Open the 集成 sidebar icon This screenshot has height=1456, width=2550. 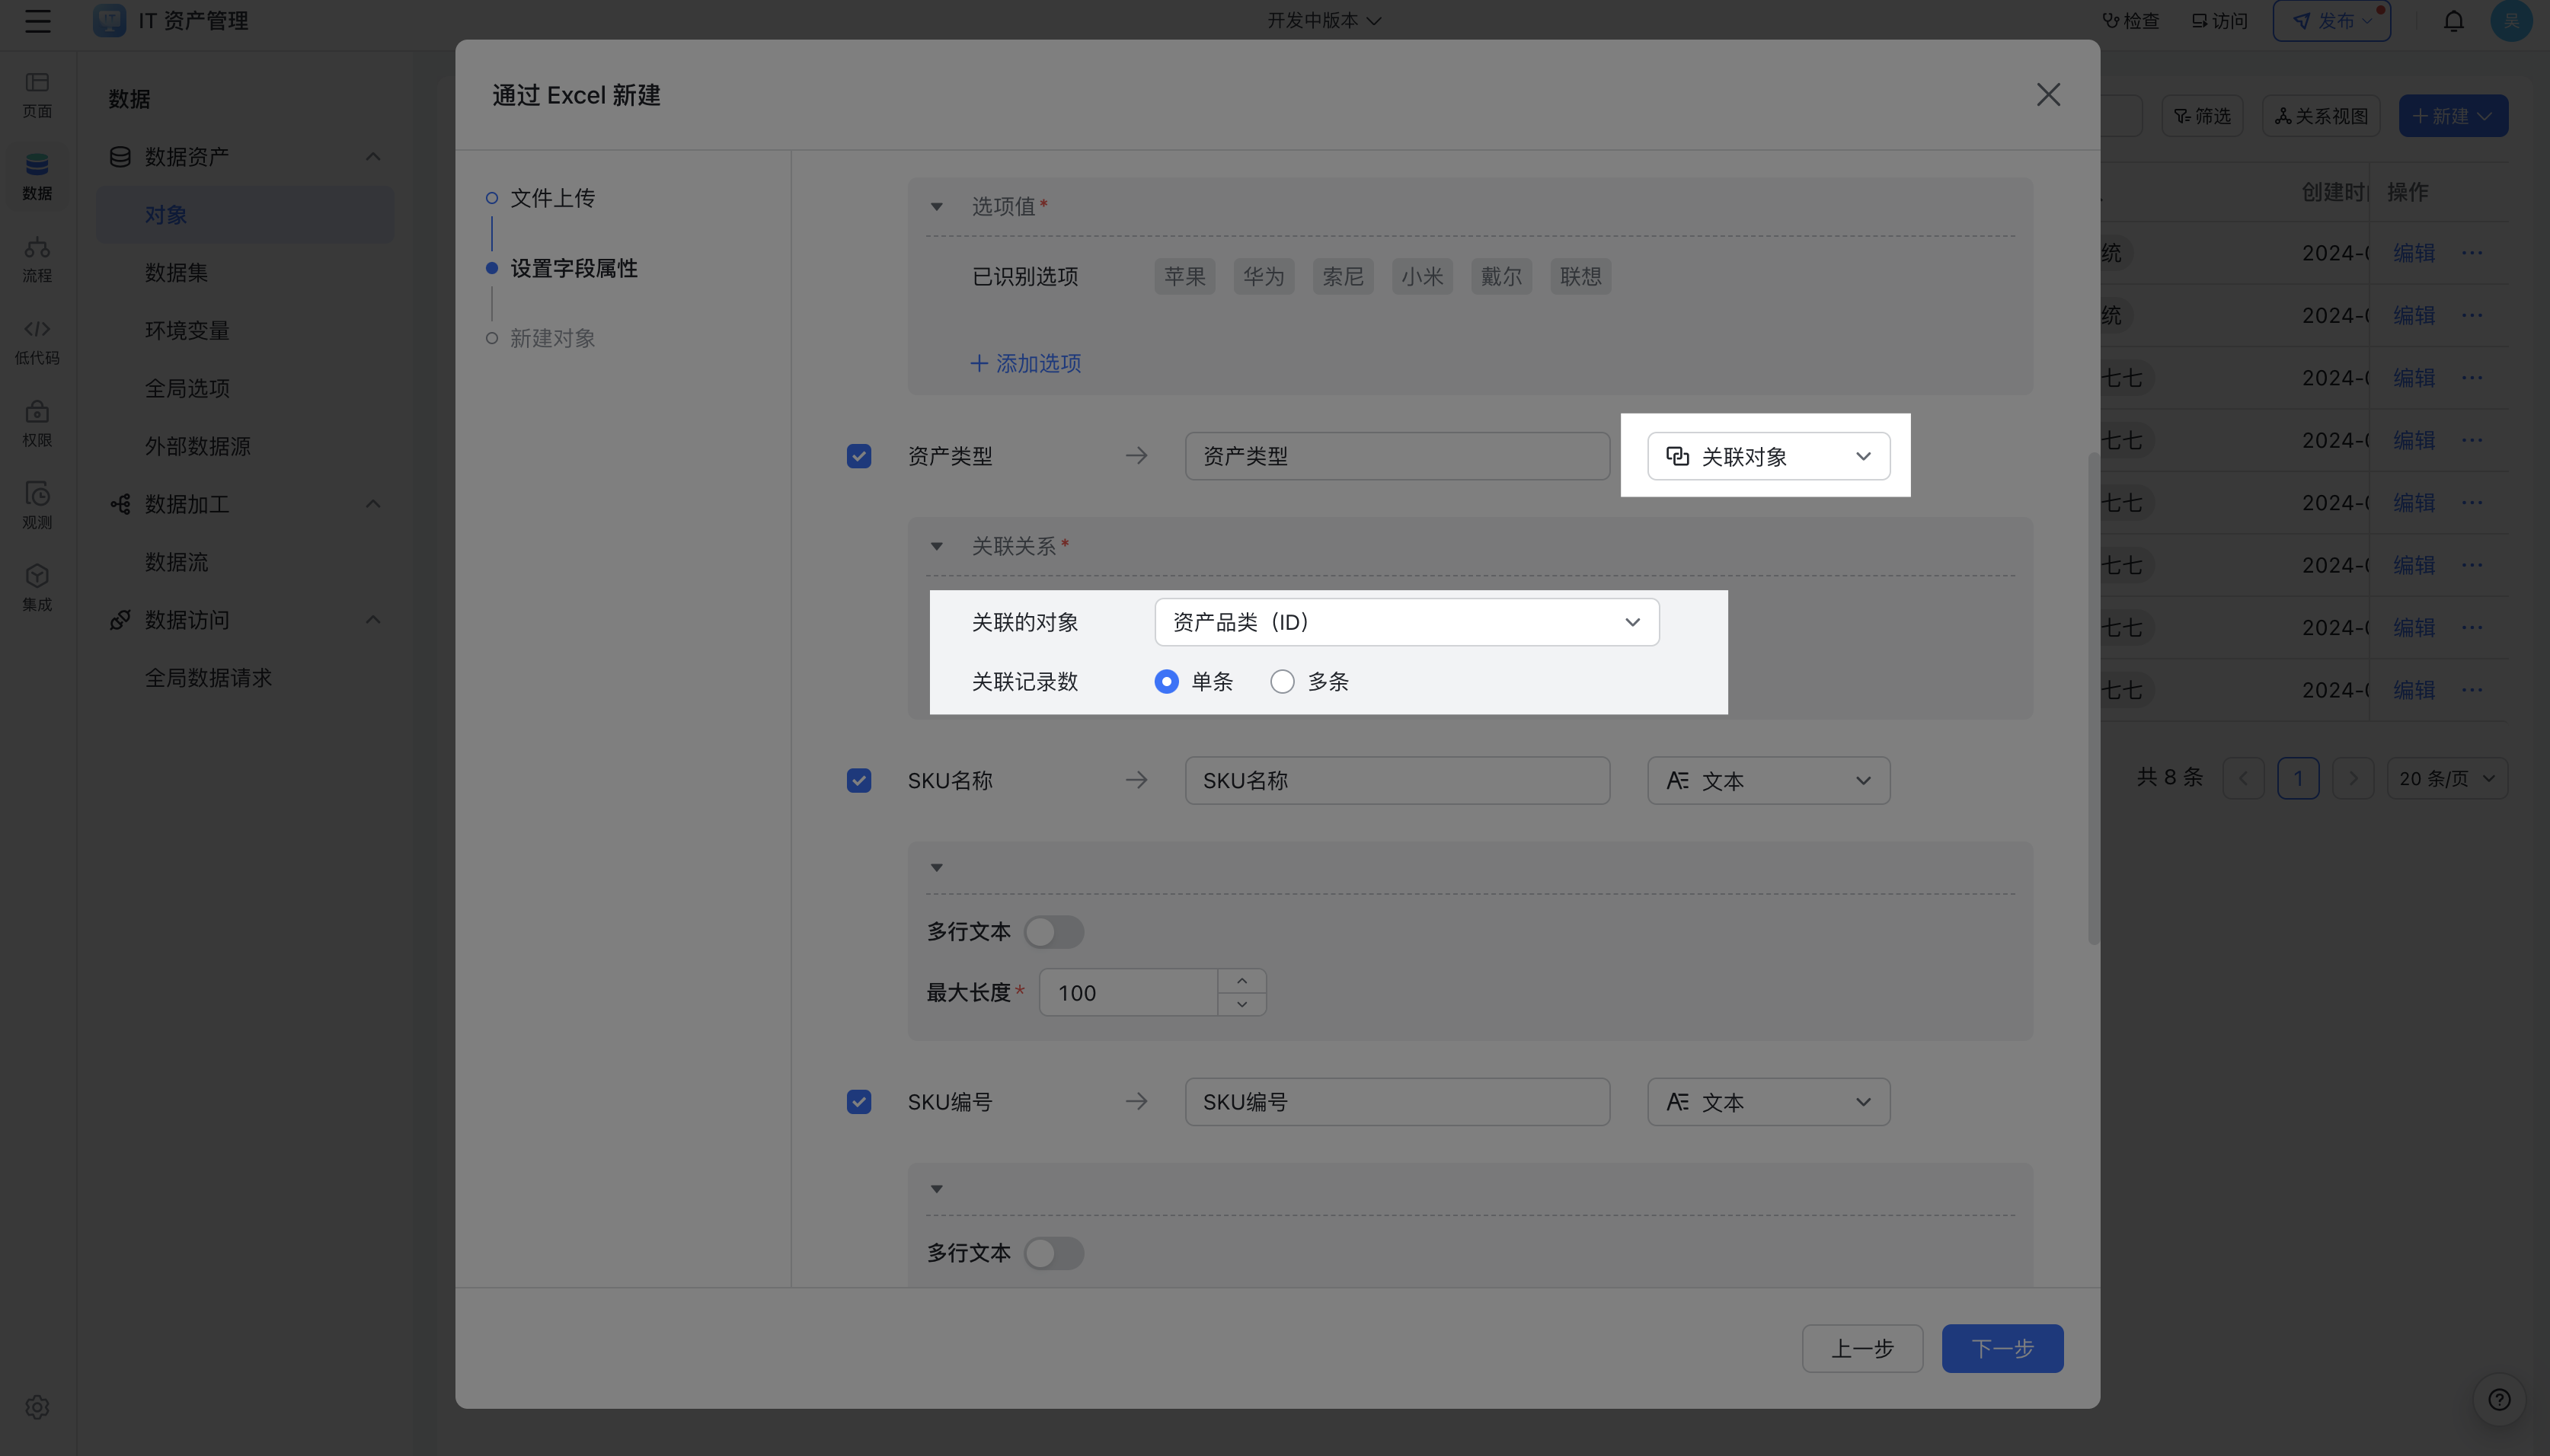tap(37, 588)
